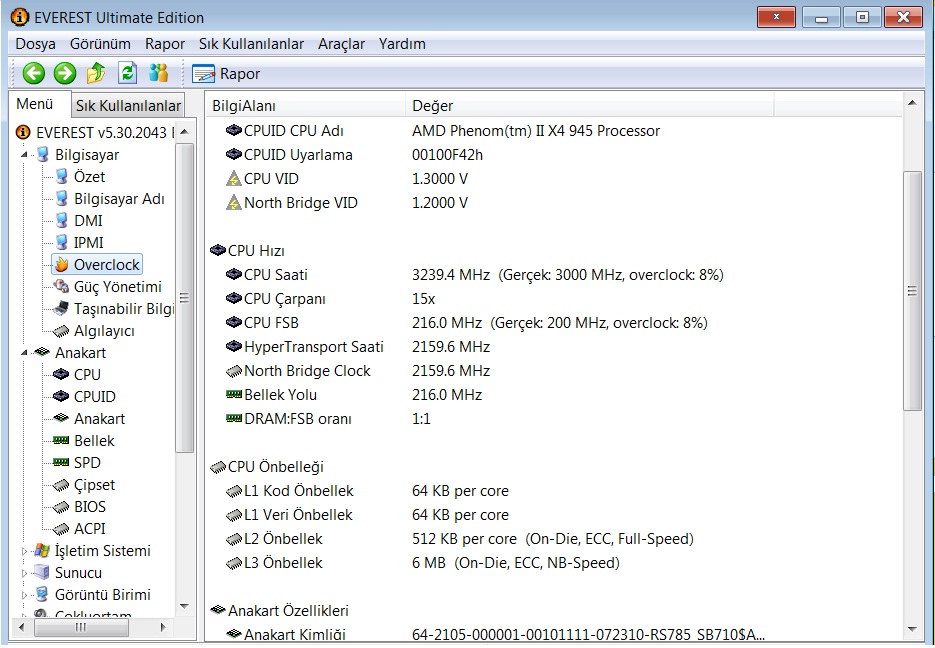Expand the İşletim Sistemi tree node
Screen dimensions: 935x648
[24, 551]
